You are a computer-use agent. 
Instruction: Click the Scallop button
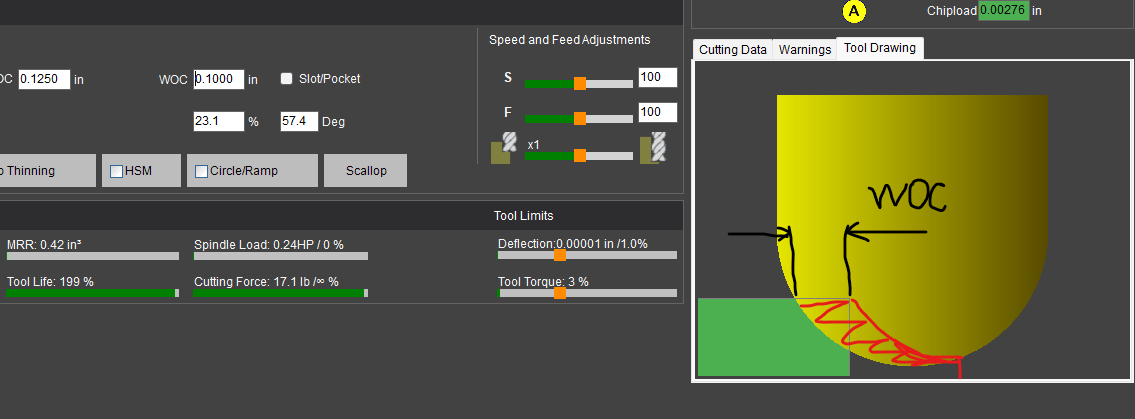click(x=366, y=171)
